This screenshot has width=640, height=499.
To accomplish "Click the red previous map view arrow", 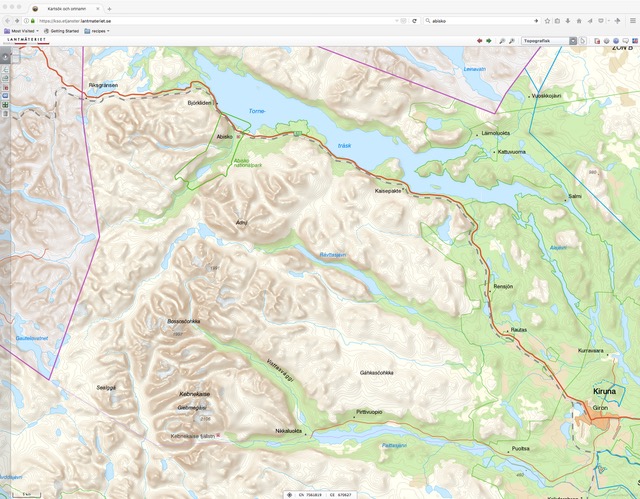I will coord(479,41).
